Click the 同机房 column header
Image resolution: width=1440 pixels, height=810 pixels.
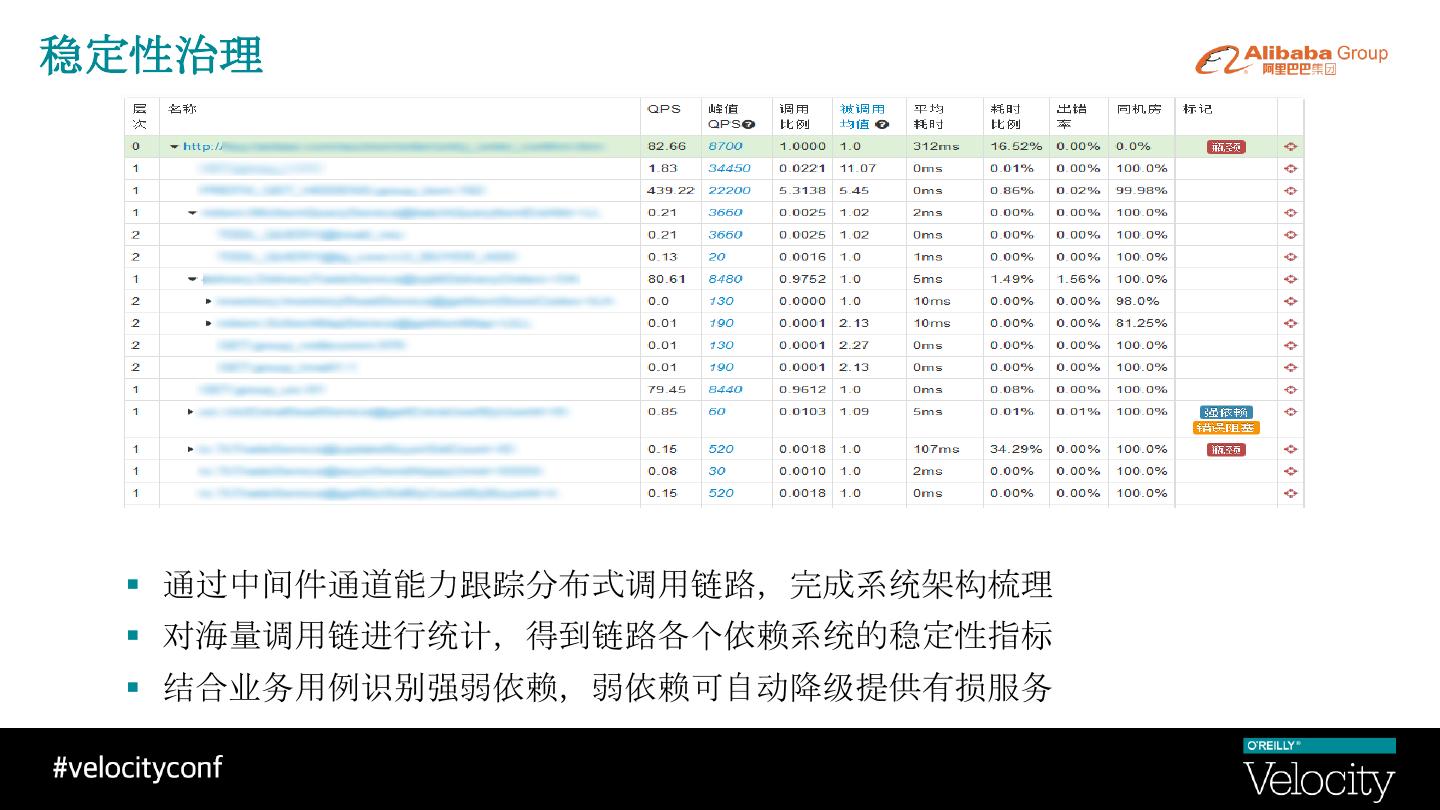tap(1138, 109)
